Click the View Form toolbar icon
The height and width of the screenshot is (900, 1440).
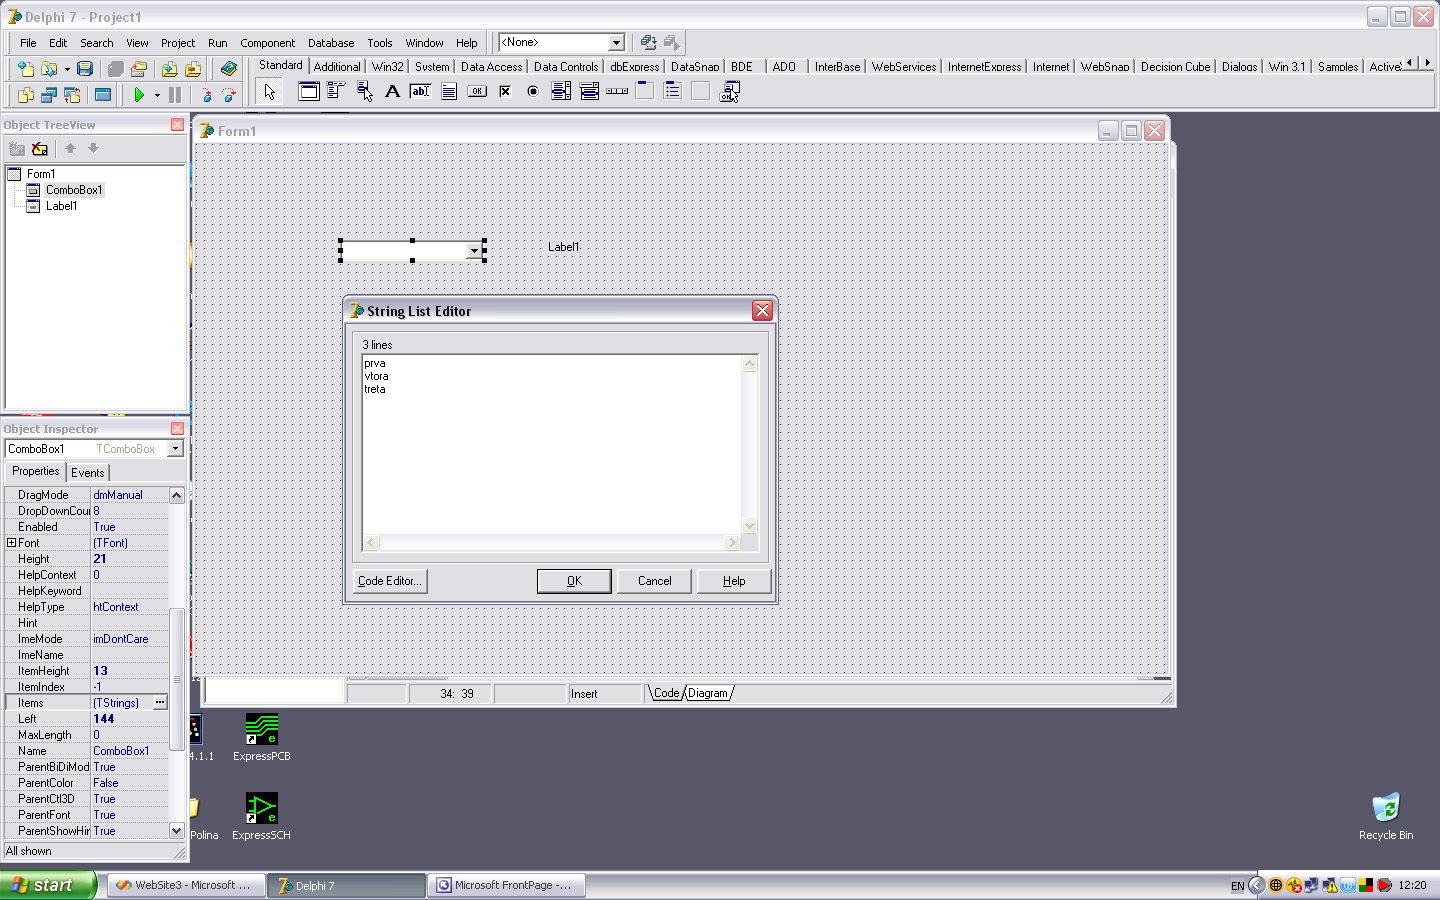tap(48, 95)
